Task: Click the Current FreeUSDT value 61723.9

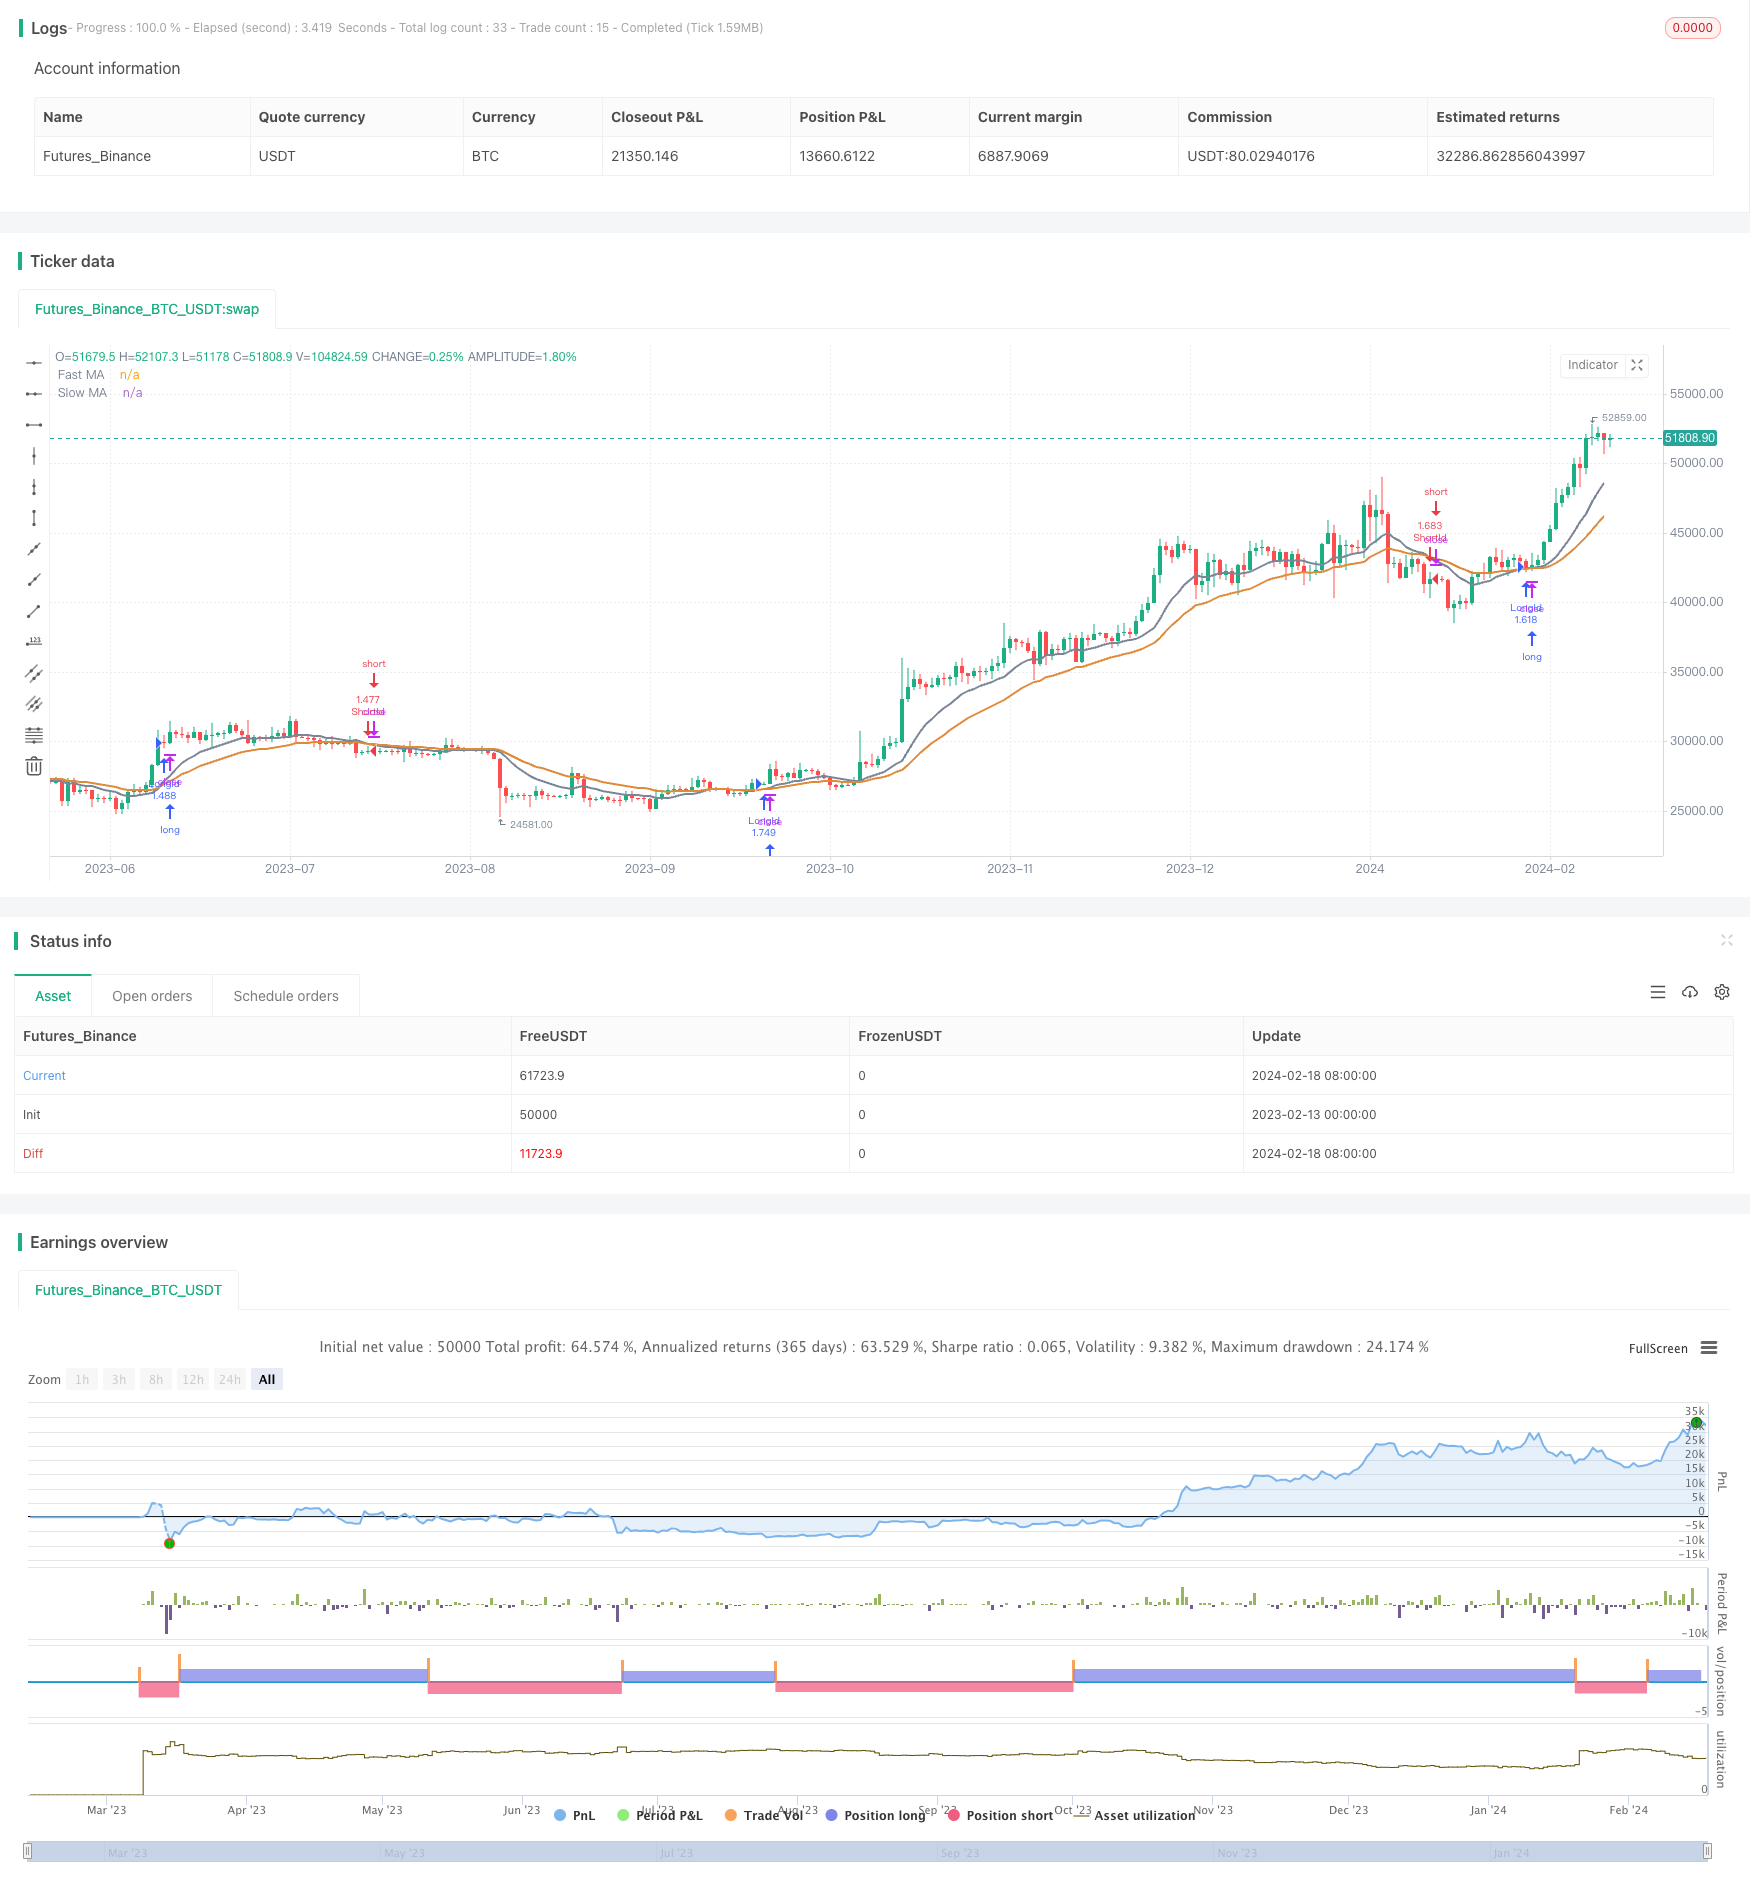Action: [542, 1076]
